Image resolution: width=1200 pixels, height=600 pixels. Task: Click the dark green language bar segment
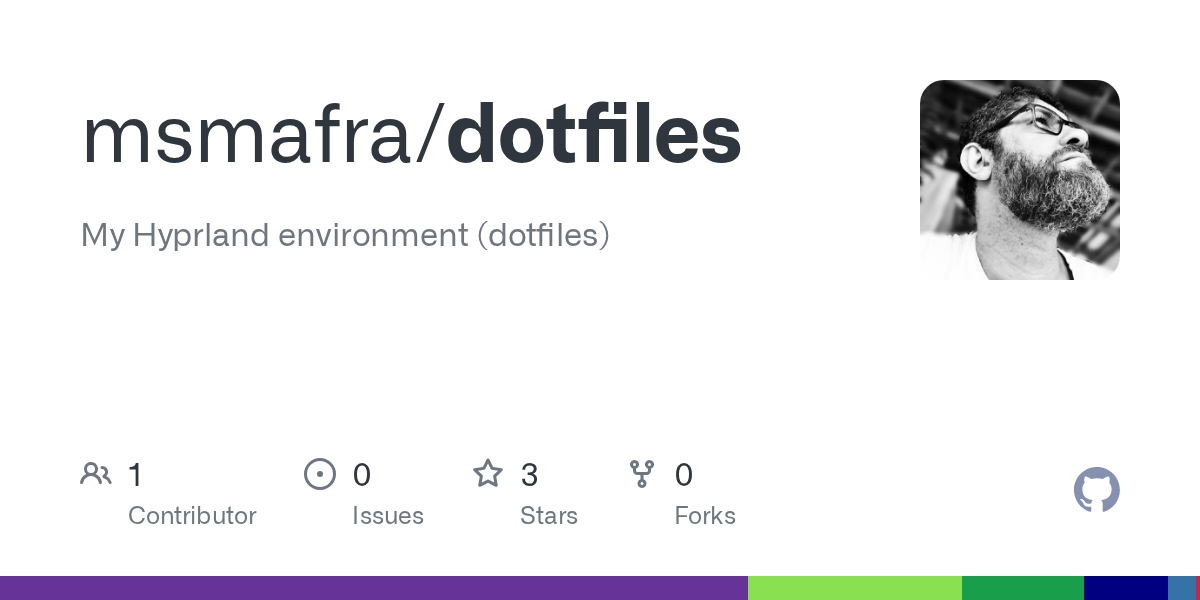click(x=1023, y=588)
